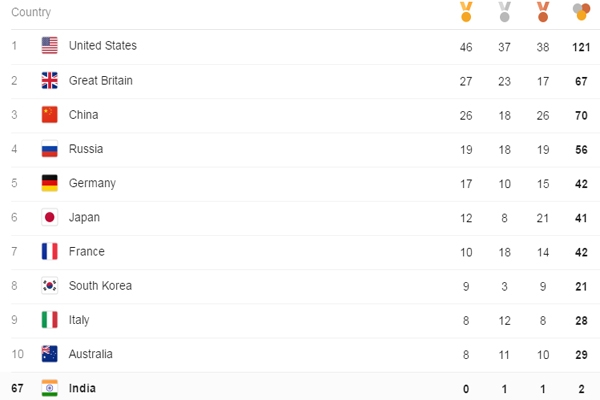
Task: Click the gold medal column icon
Action: [x=466, y=11]
